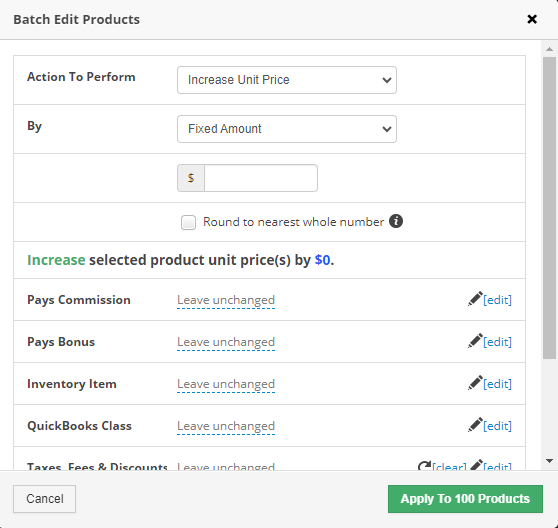Click the pencil icon for Inventory Item

(x=475, y=383)
